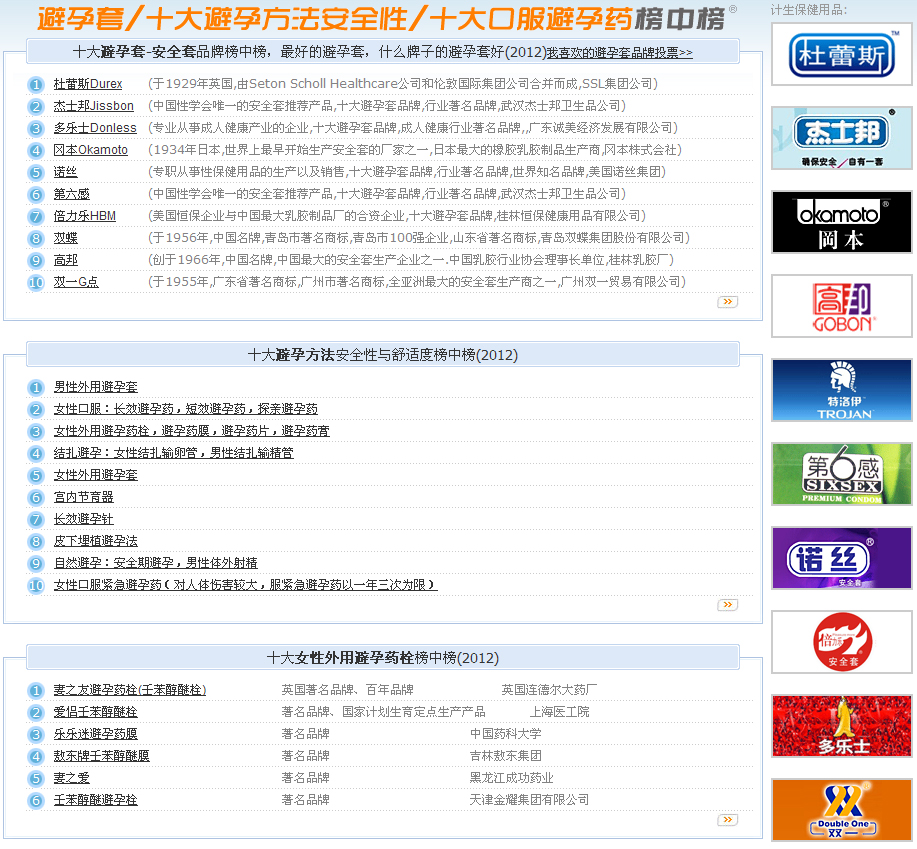
Task: Open the 女性外用避孕套 link
Action: click(x=96, y=475)
